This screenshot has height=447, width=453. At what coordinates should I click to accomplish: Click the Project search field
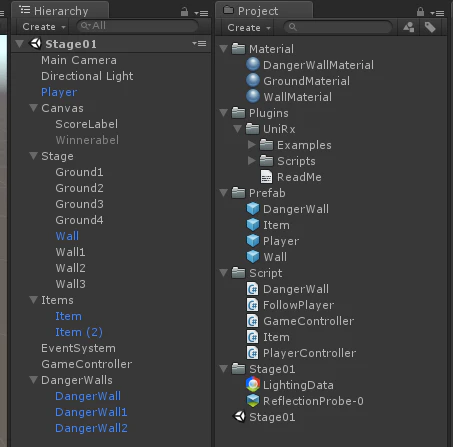(338, 27)
